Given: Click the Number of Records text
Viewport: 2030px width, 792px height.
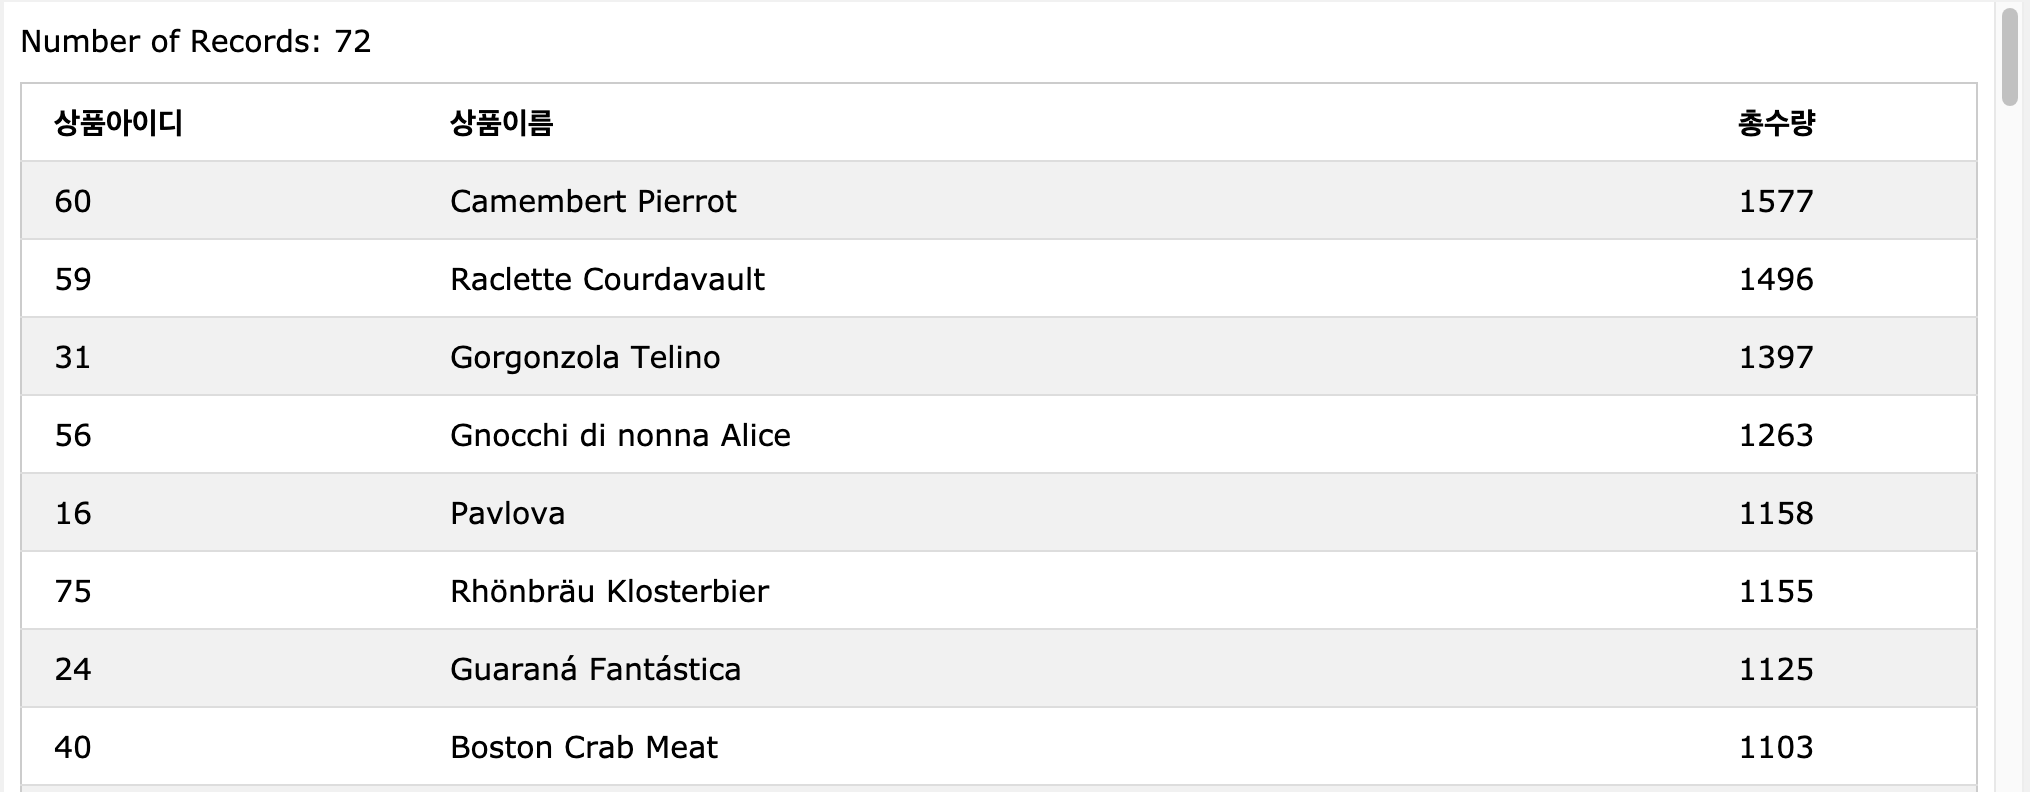Looking at the screenshot, I should (x=196, y=41).
